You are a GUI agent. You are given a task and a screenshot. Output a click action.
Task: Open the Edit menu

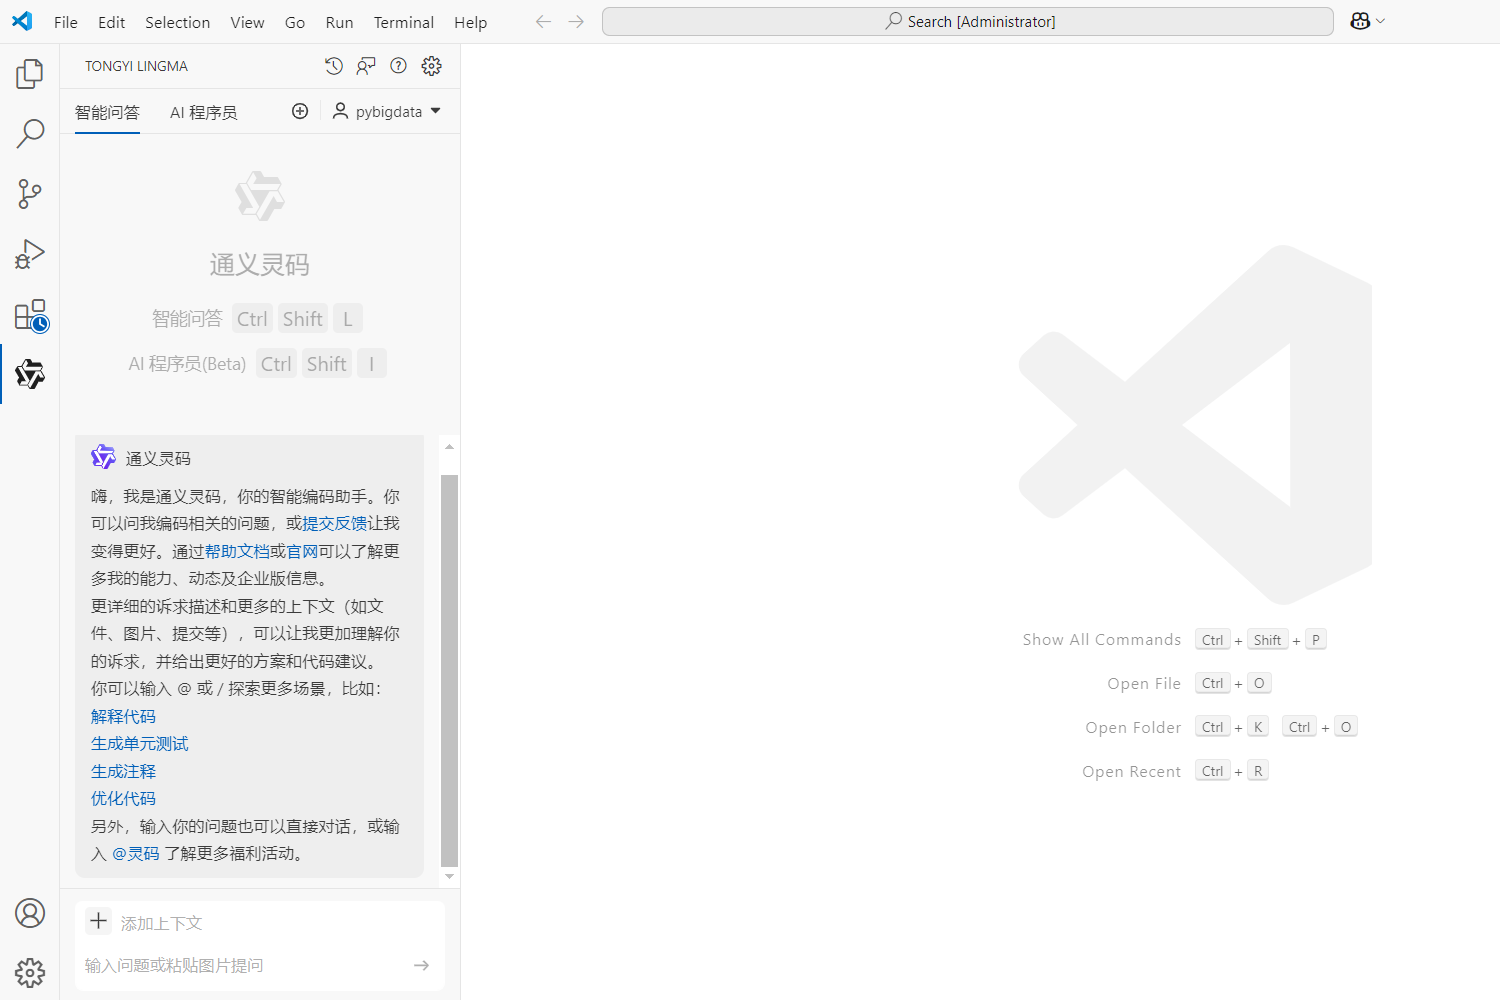[x=112, y=22]
